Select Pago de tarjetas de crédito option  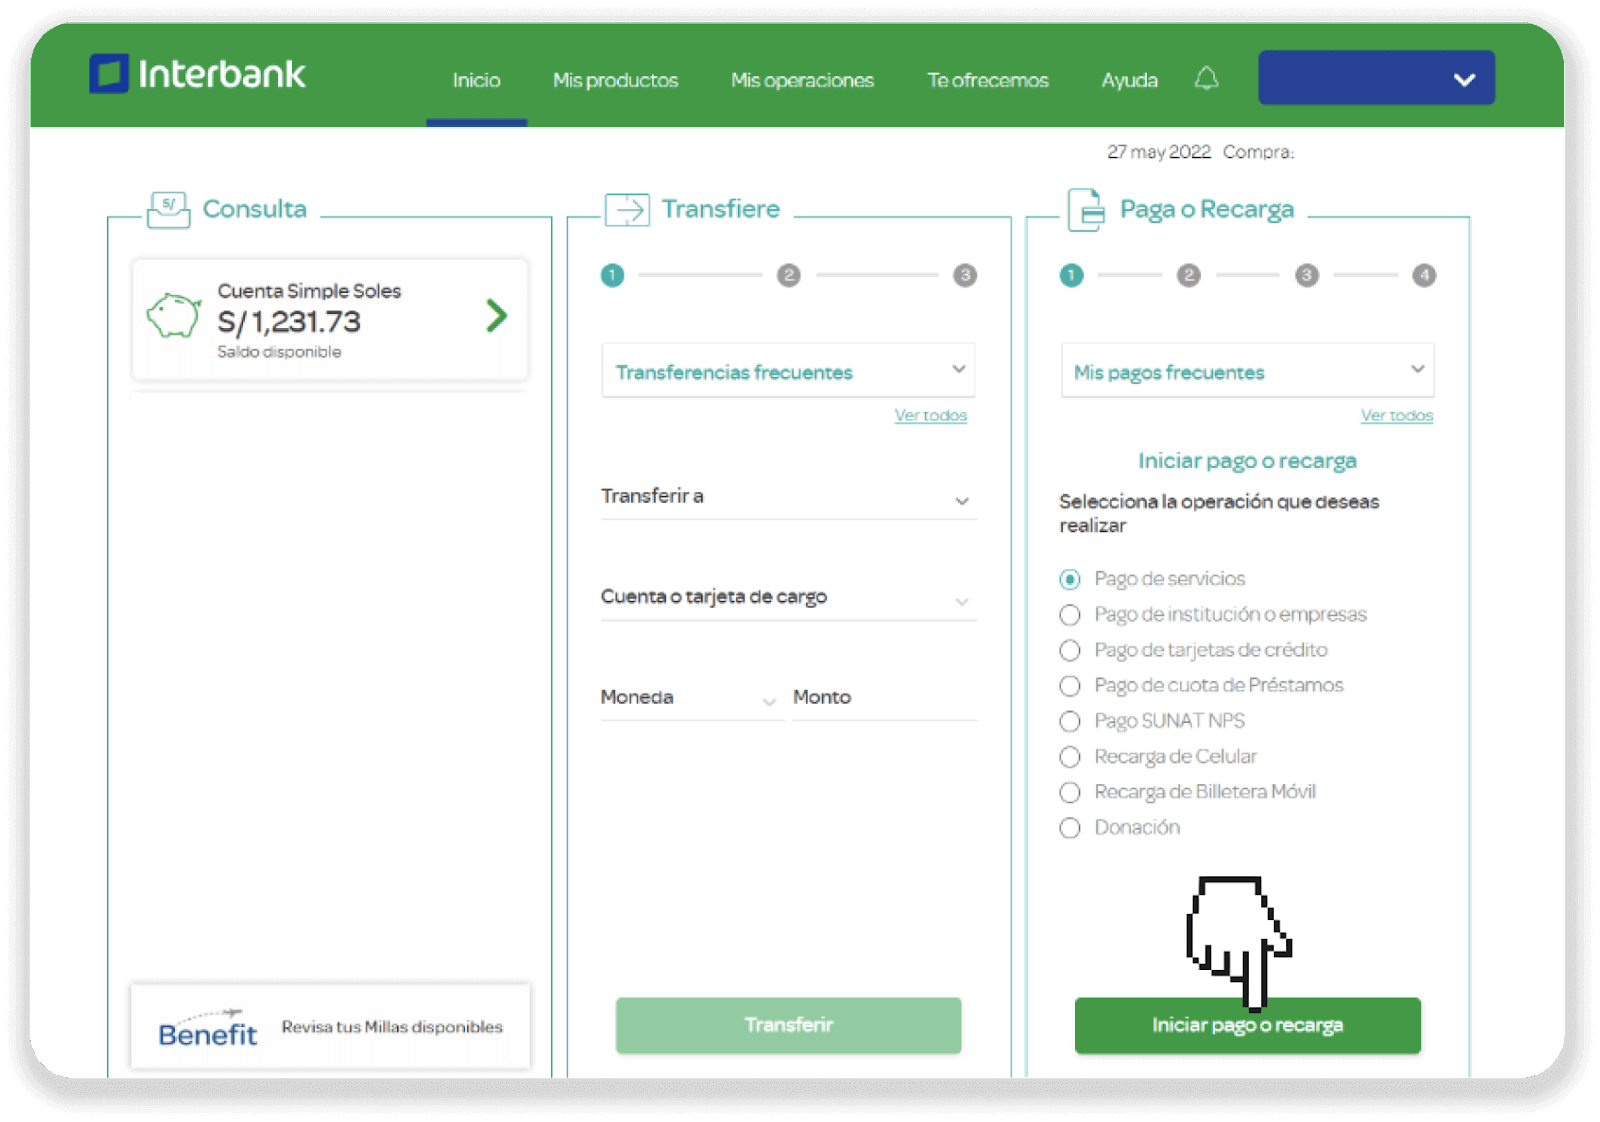pyautogui.click(x=1070, y=650)
